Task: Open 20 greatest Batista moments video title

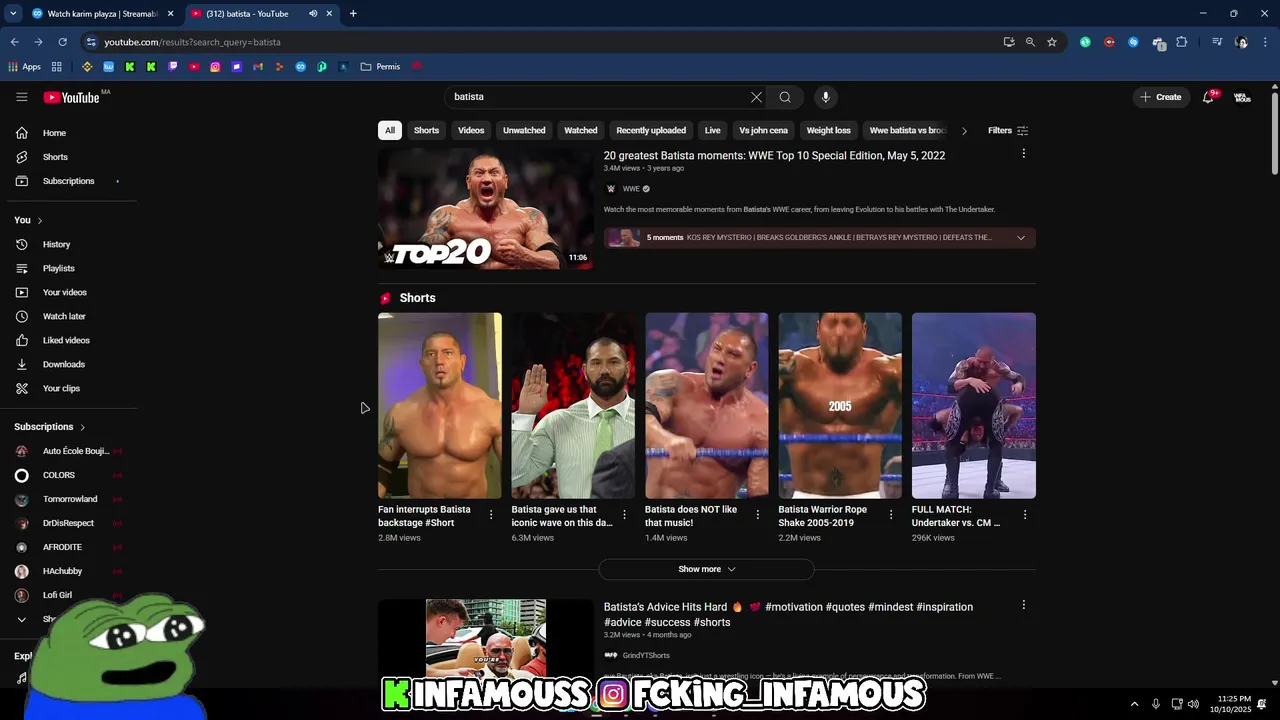Action: click(x=774, y=156)
